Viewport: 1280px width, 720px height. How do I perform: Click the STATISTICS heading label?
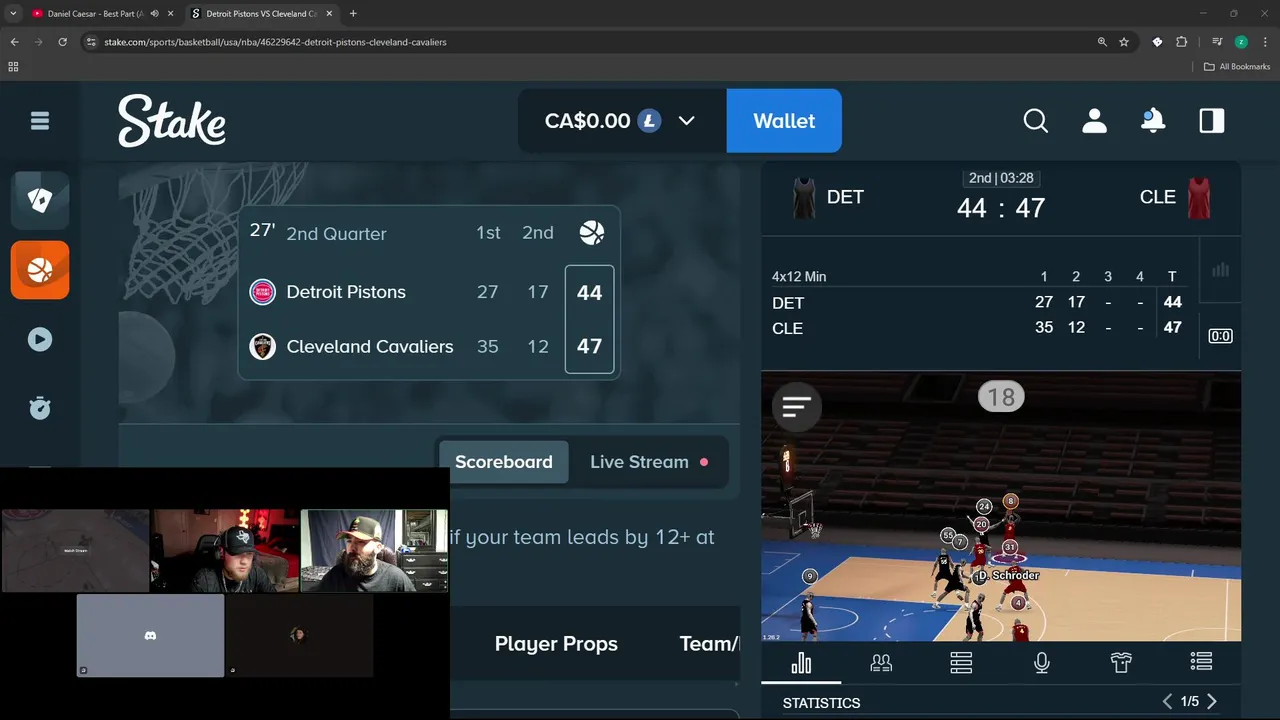coord(821,703)
